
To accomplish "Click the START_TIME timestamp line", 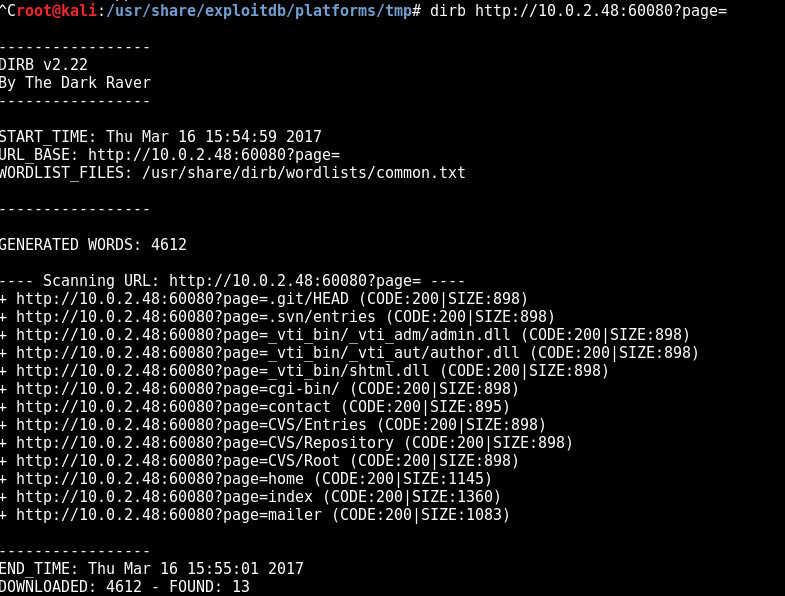I will click(161, 137).
